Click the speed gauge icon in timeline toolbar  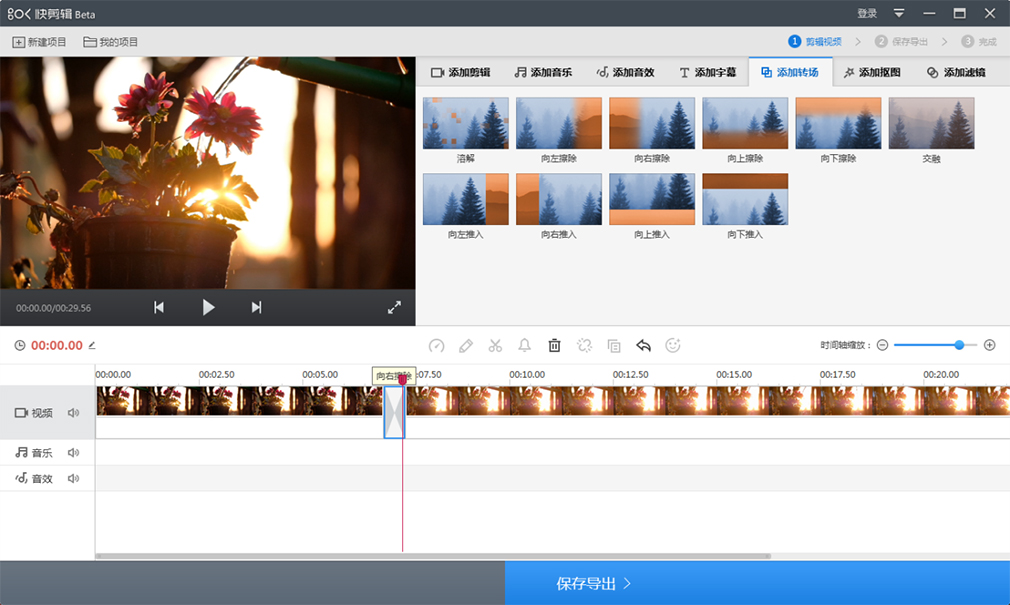pos(436,345)
